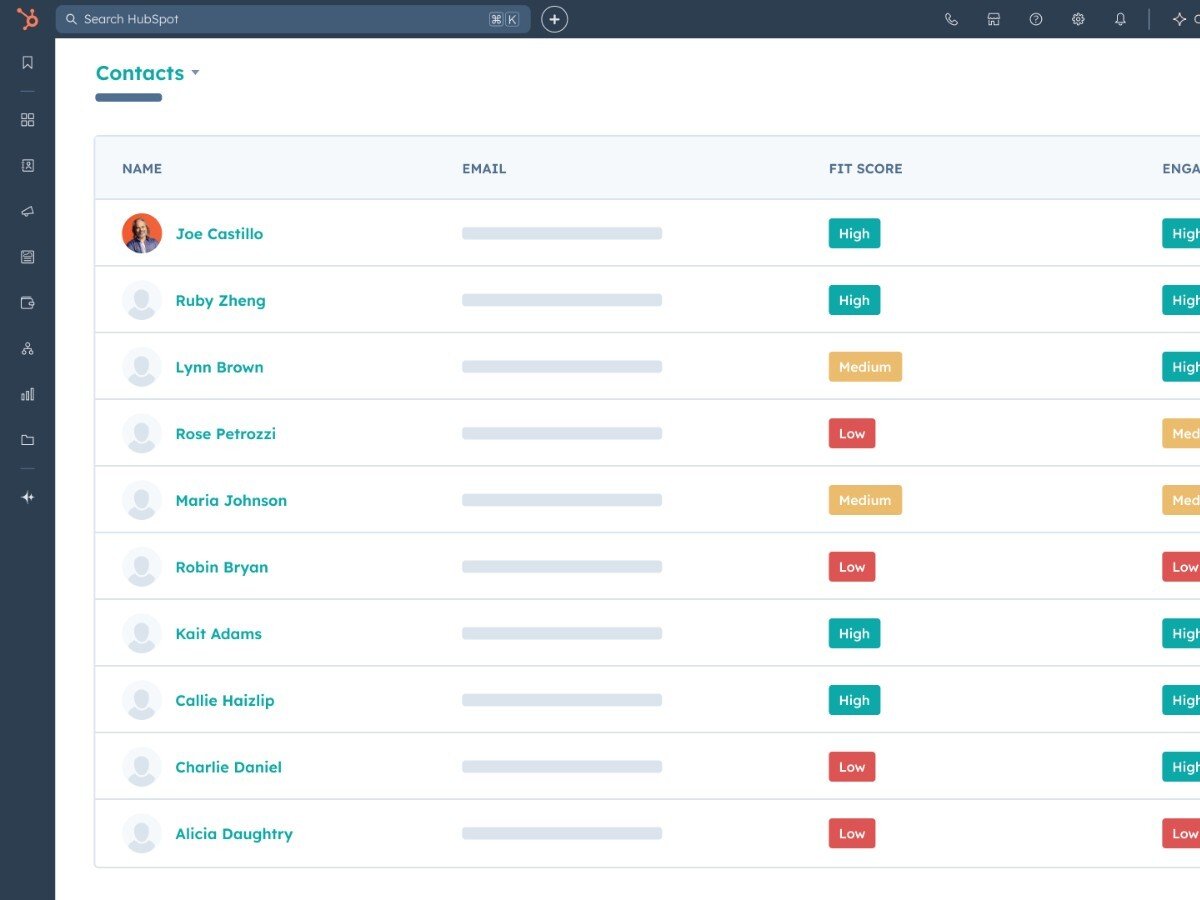
Task: Sort by the Fit Score column header
Action: (x=865, y=169)
